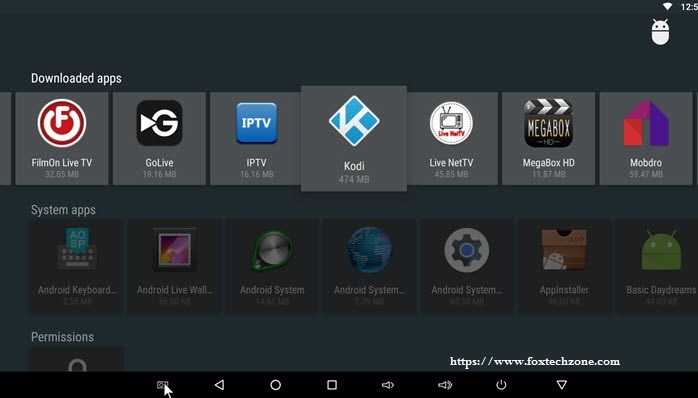This screenshot has height=398, width=698.
Task: Click the Android robot icon at top right
Action: pyautogui.click(x=660, y=32)
